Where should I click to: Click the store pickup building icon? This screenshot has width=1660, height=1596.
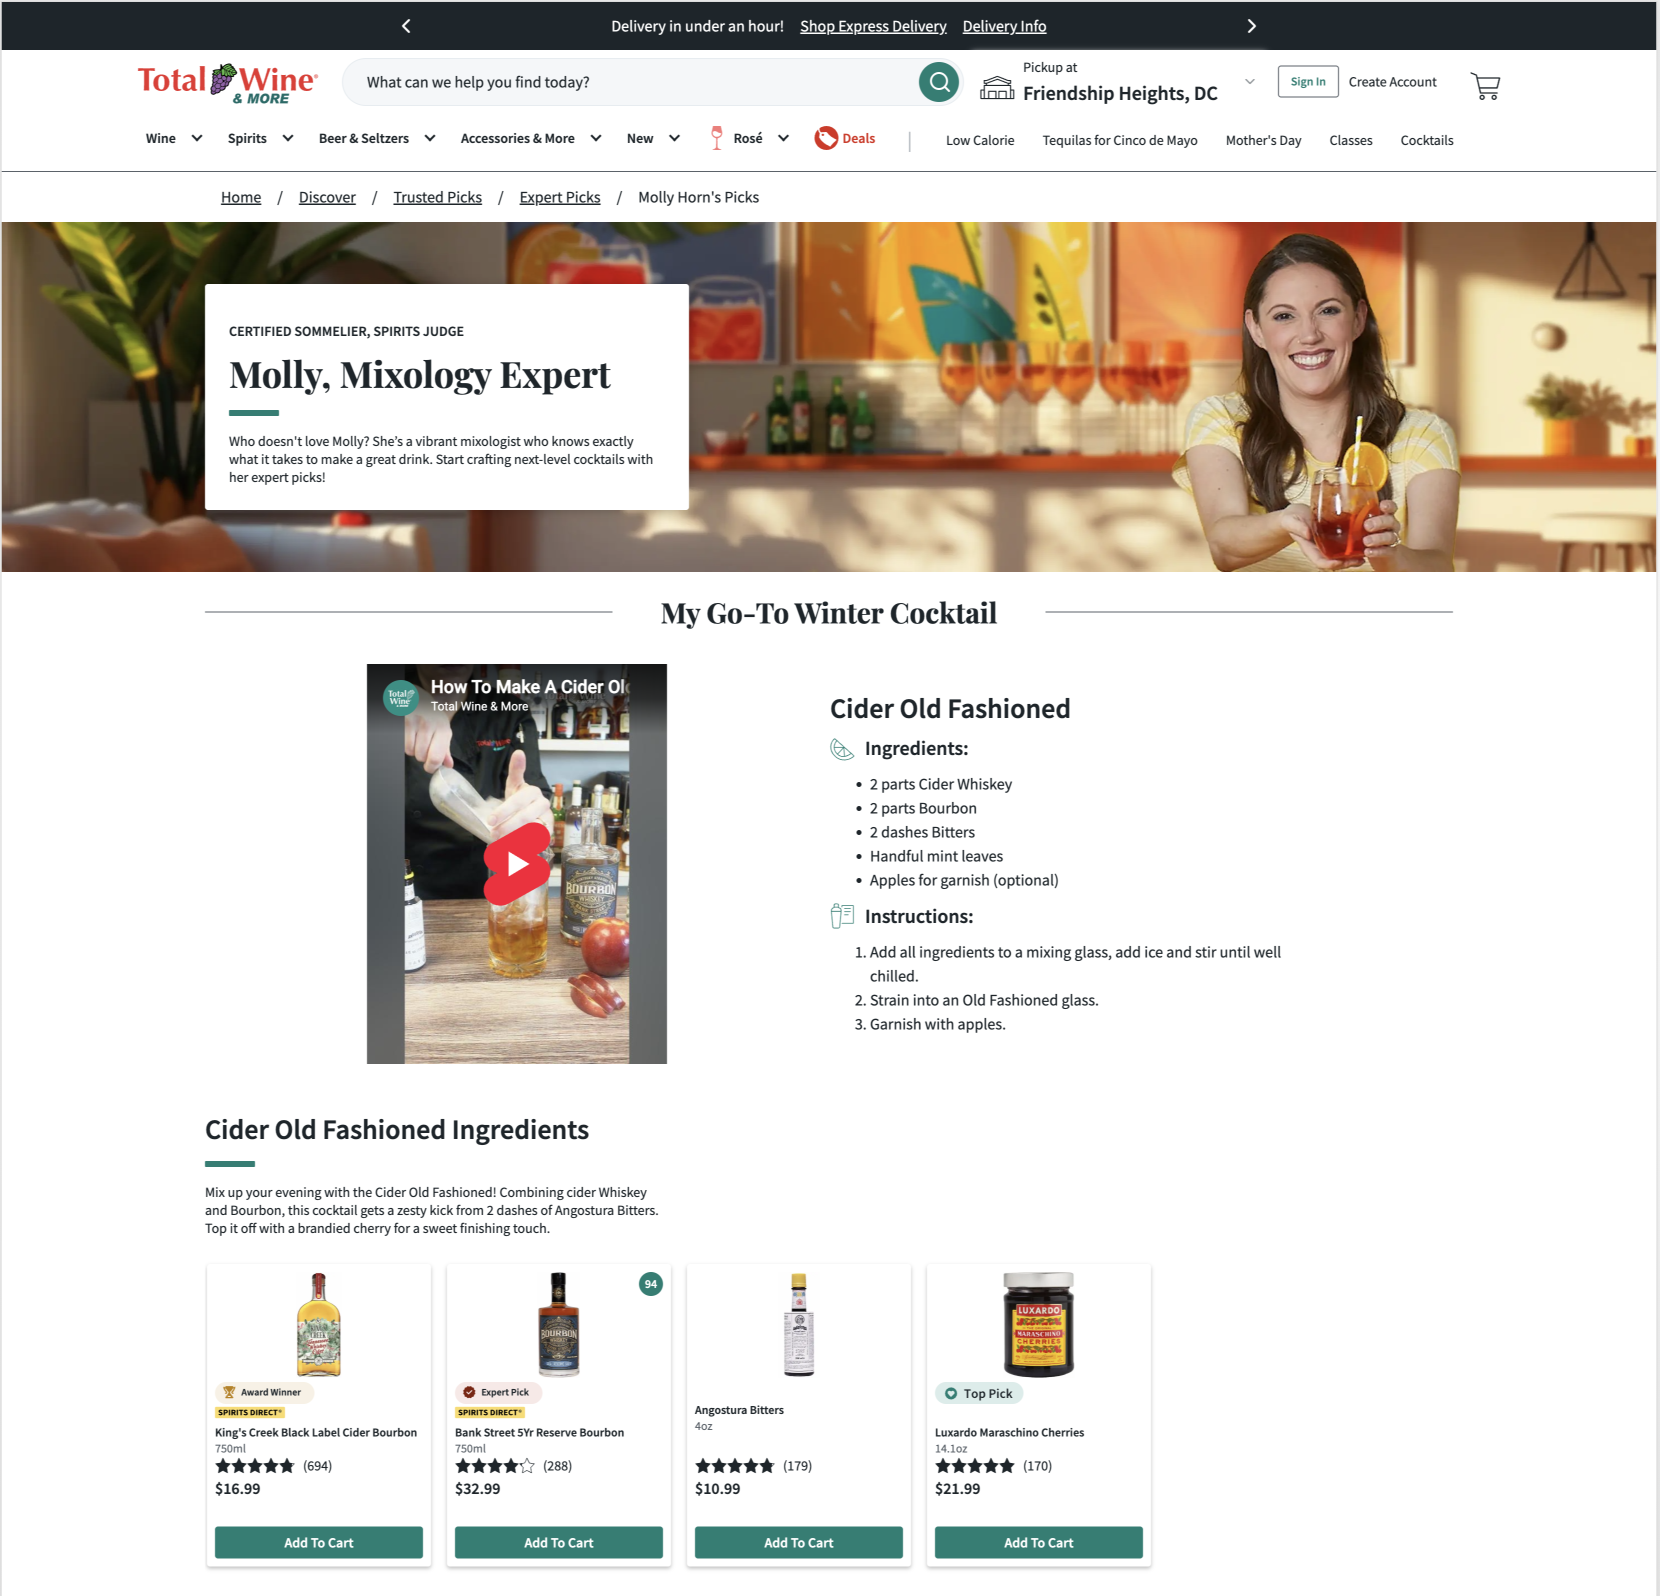[x=997, y=87]
